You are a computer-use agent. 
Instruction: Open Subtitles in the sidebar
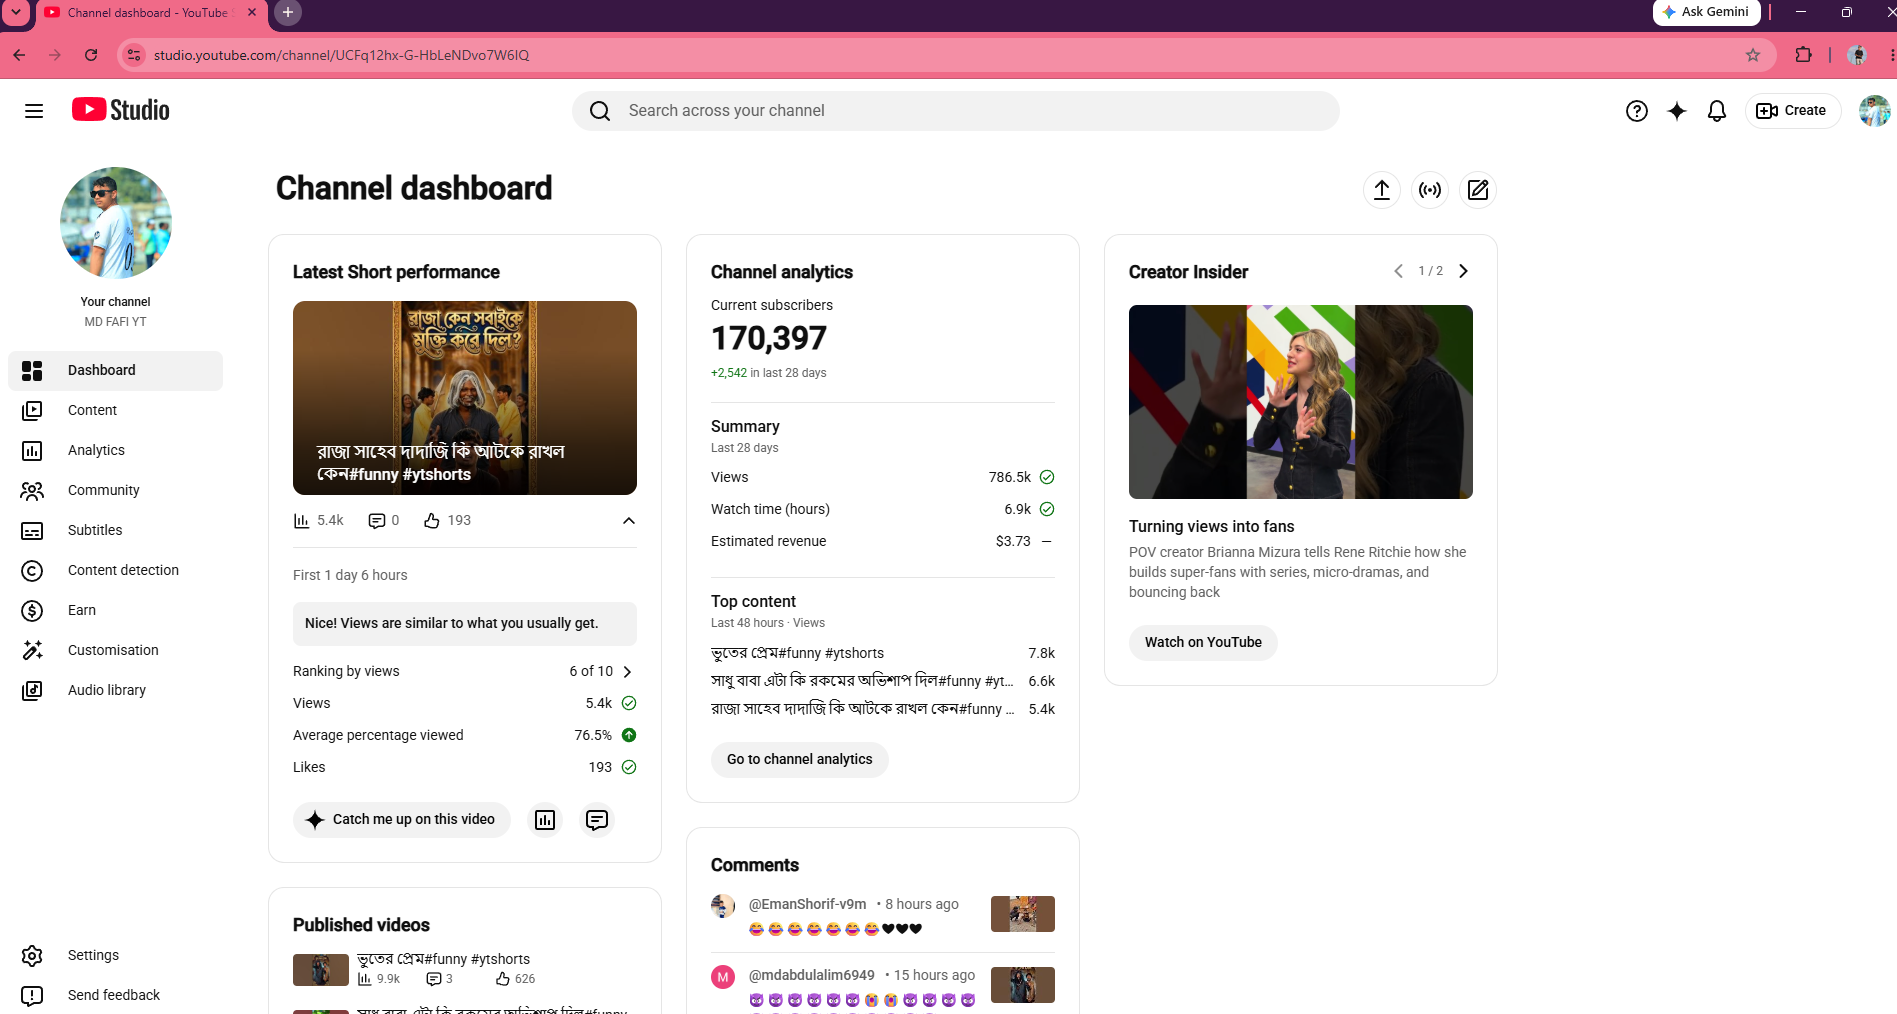[x=116, y=530]
